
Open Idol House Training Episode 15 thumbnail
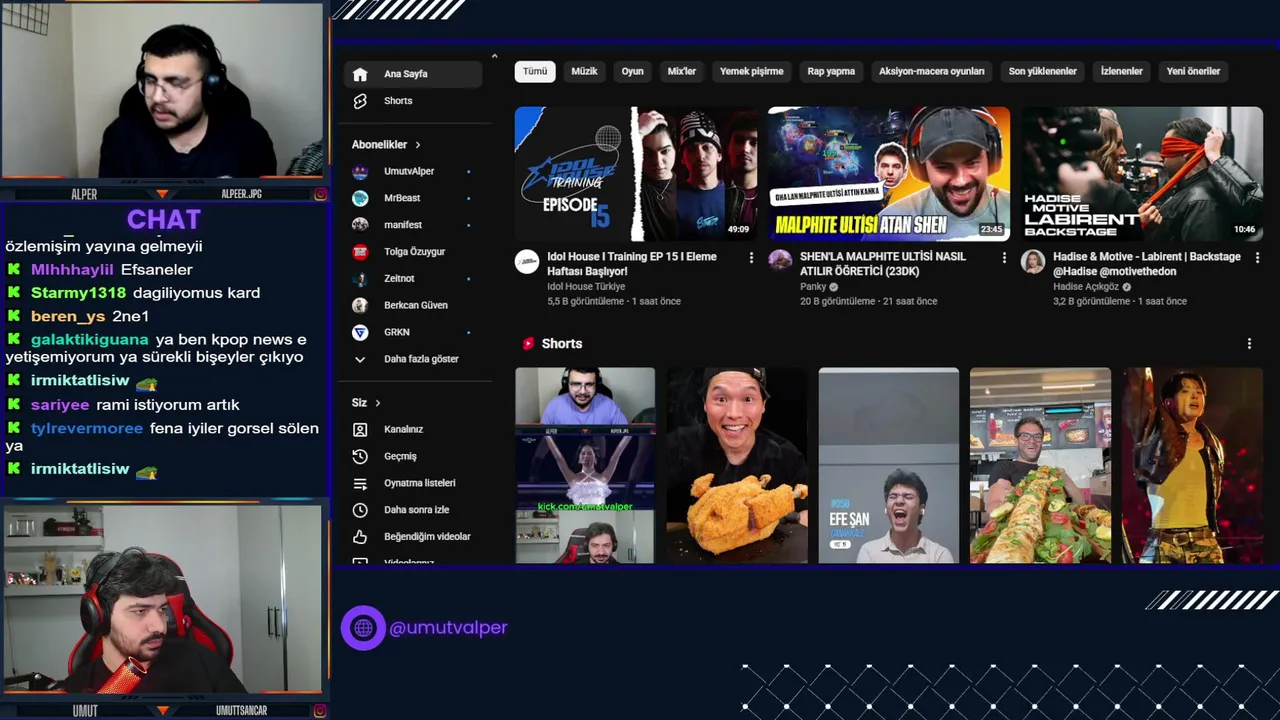[x=636, y=174]
